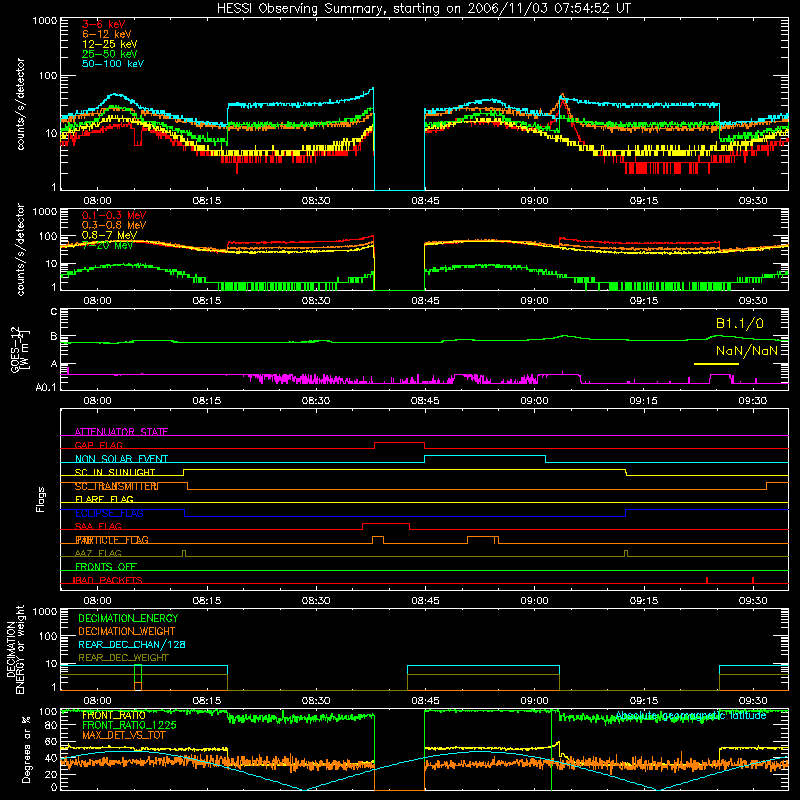
Task: Click the raised GAP_FLAG step segment
Action: coord(399,443)
